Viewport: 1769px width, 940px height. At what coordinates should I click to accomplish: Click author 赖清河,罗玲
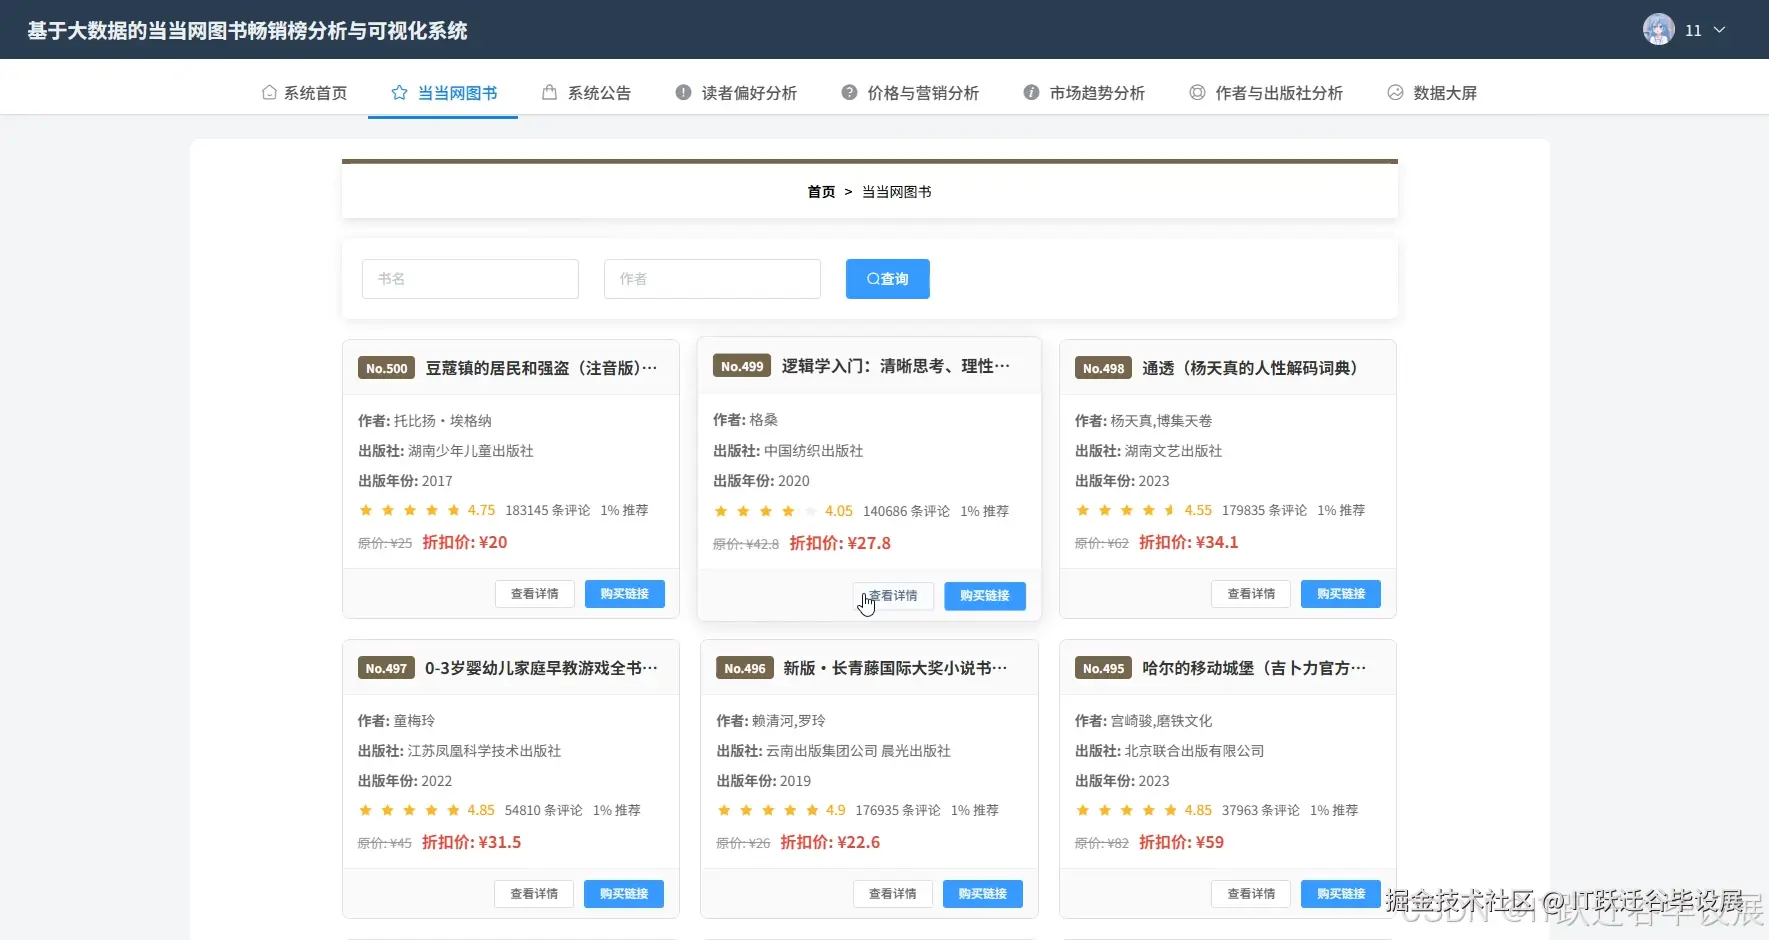click(x=789, y=721)
